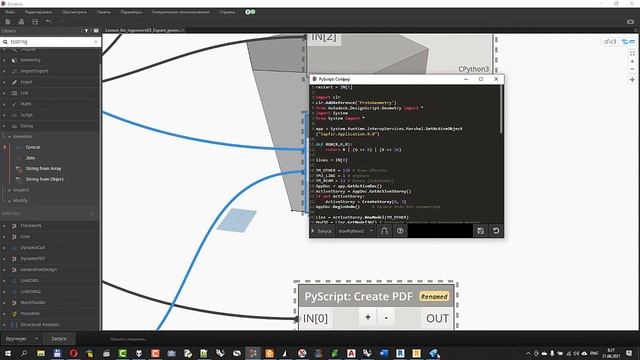
Task: Open the IronPython2 engine dropdown
Action: [x=356, y=231]
